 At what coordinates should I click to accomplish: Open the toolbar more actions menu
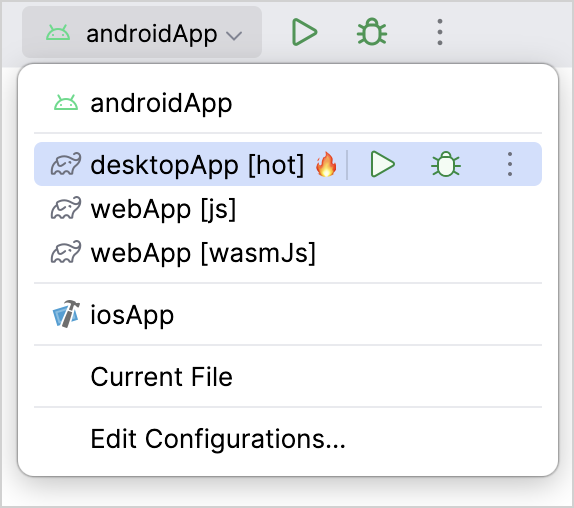[x=440, y=33]
